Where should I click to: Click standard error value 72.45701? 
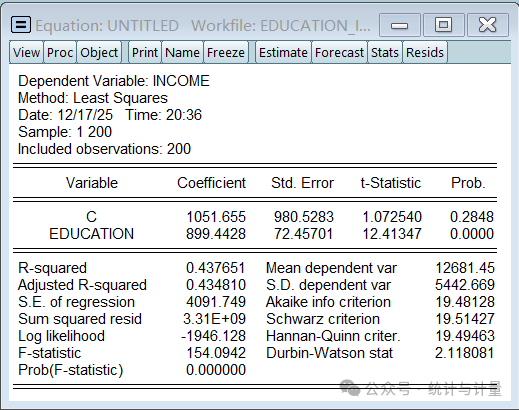tap(303, 234)
